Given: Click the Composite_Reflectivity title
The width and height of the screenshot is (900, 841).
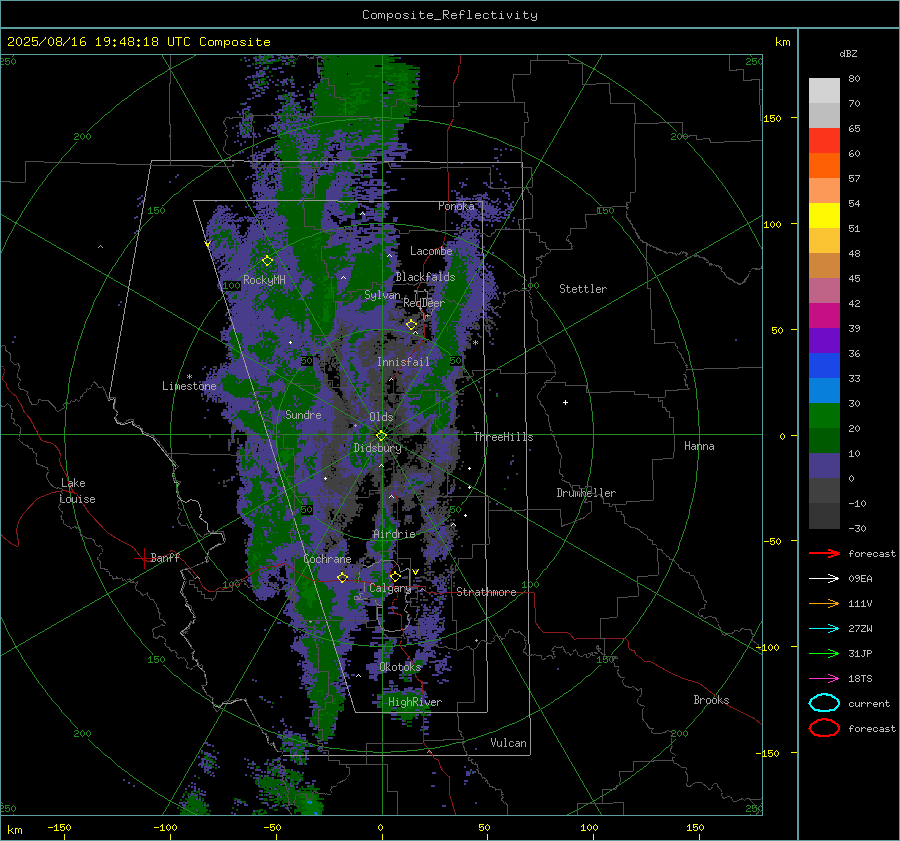Looking at the screenshot, I should 449,15.
